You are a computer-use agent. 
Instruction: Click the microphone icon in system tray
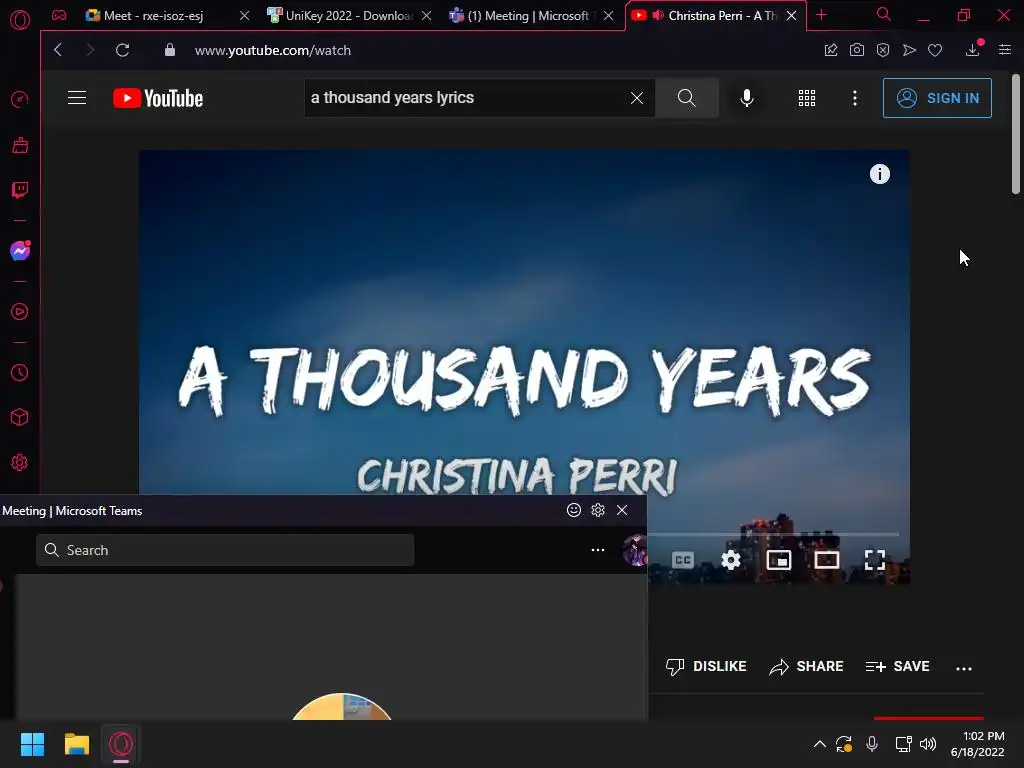(872, 744)
